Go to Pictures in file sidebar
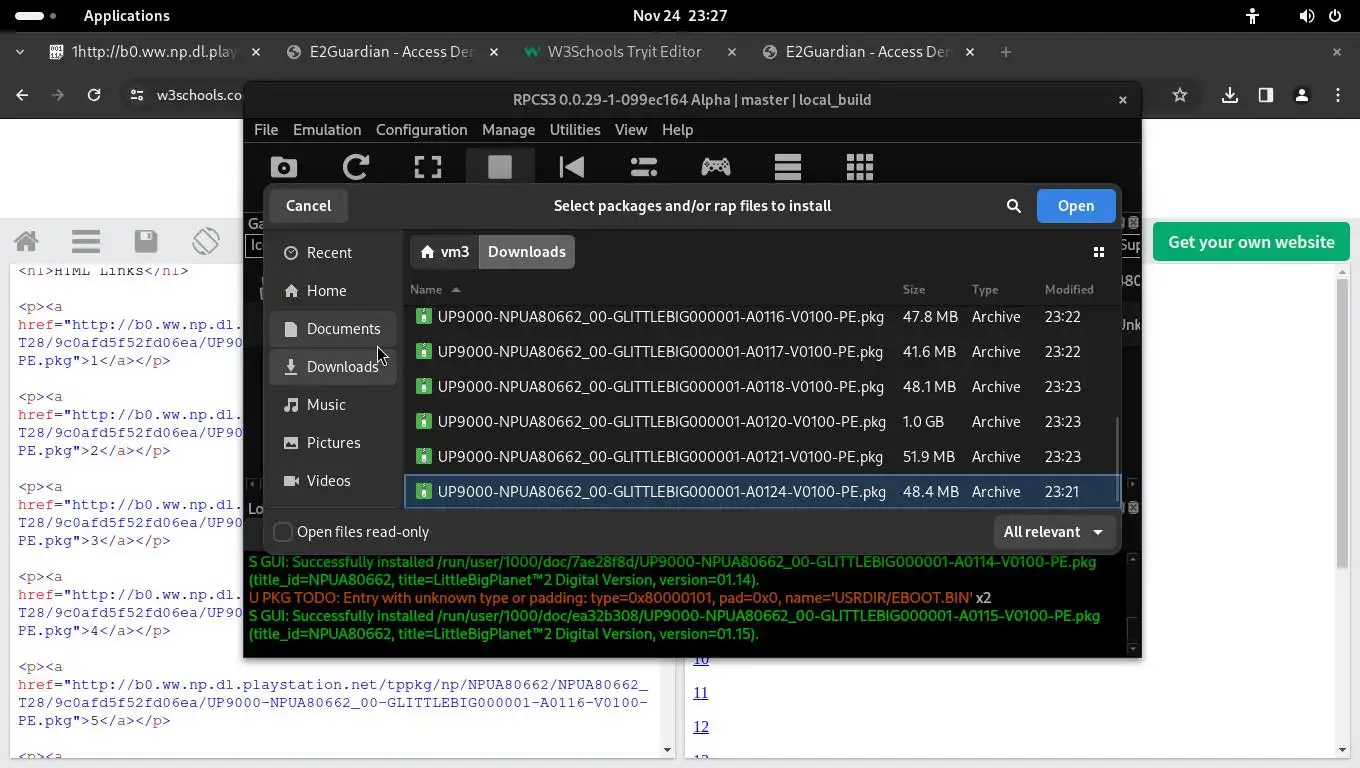The image size is (1360, 768). 333,443
